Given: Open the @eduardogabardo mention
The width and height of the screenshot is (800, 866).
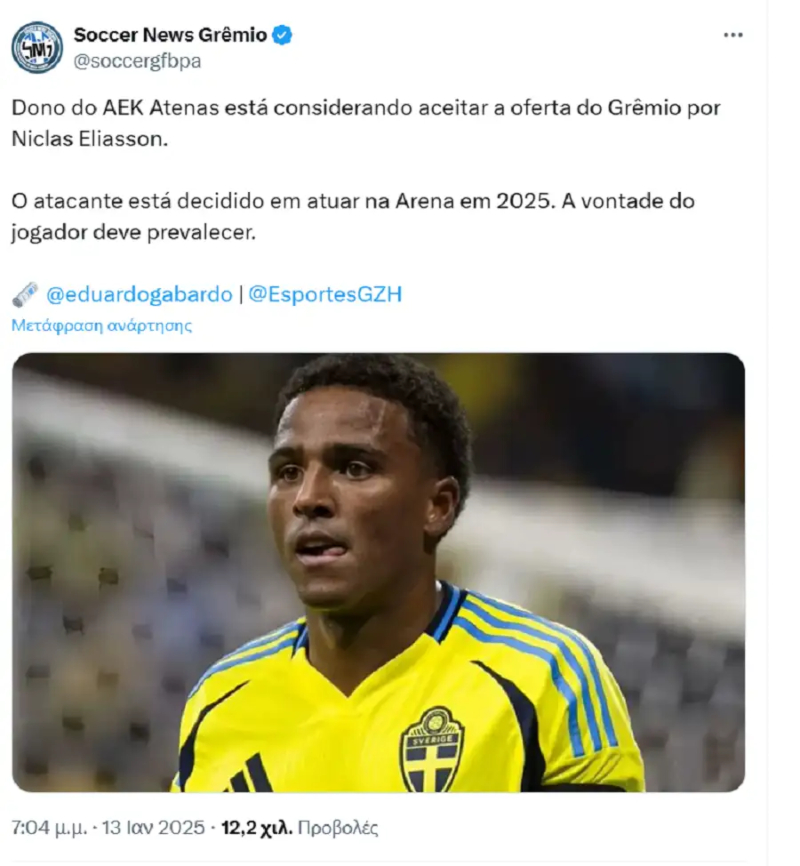Looking at the screenshot, I should 139,294.
